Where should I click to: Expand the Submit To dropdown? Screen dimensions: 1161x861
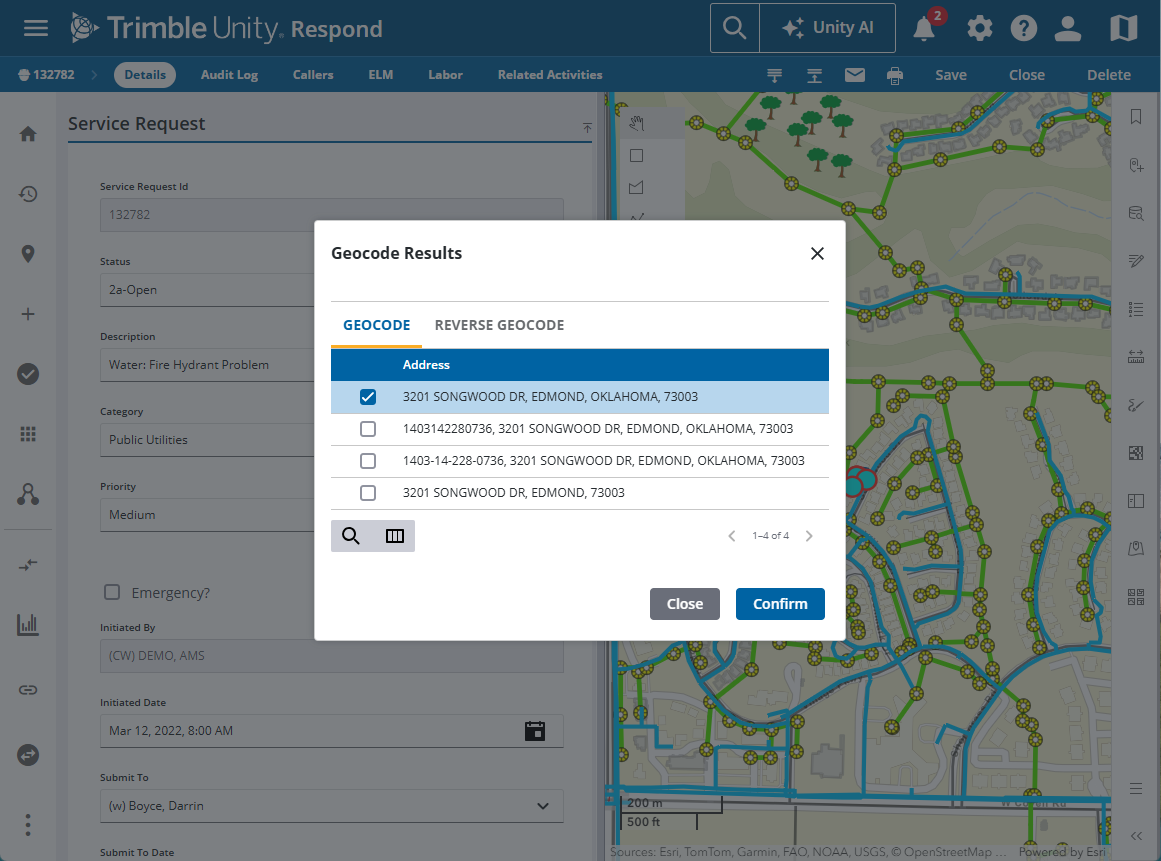coord(542,806)
